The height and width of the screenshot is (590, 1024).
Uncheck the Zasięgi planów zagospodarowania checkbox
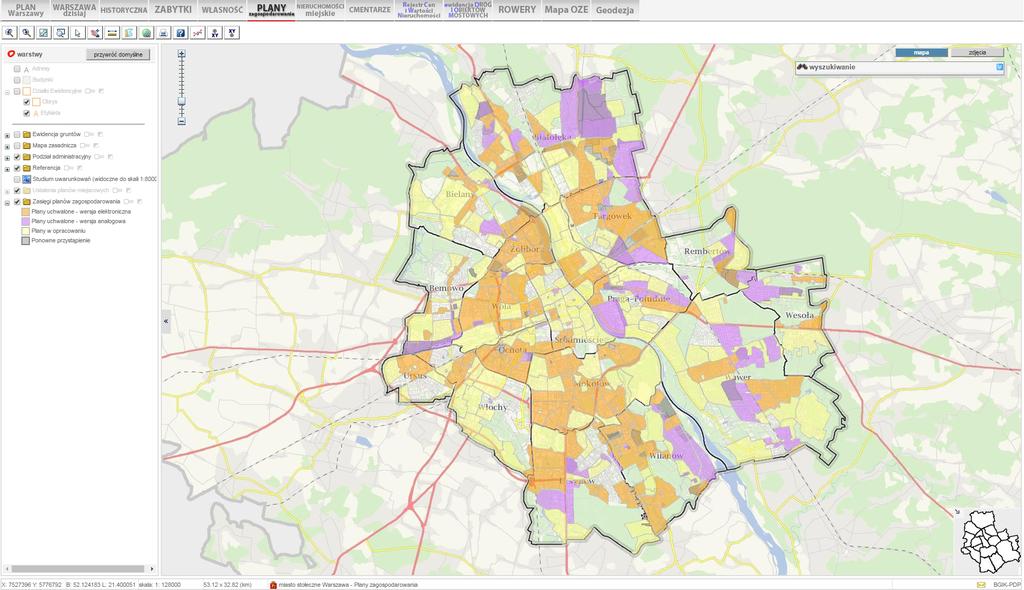point(17,202)
